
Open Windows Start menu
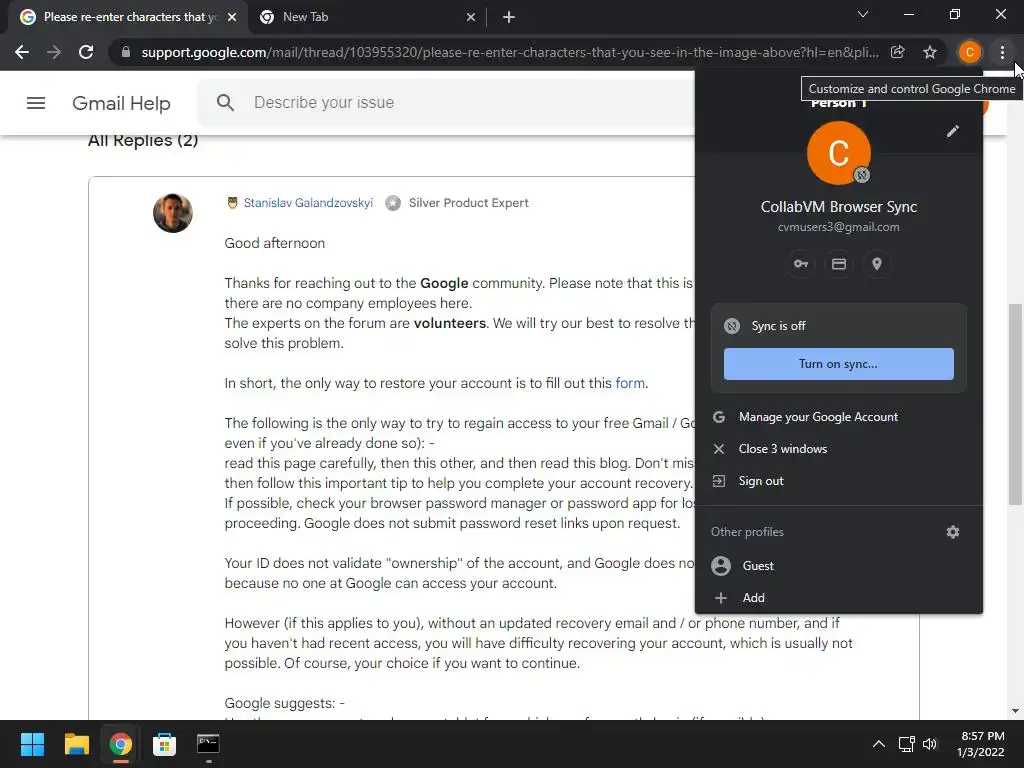32,744
